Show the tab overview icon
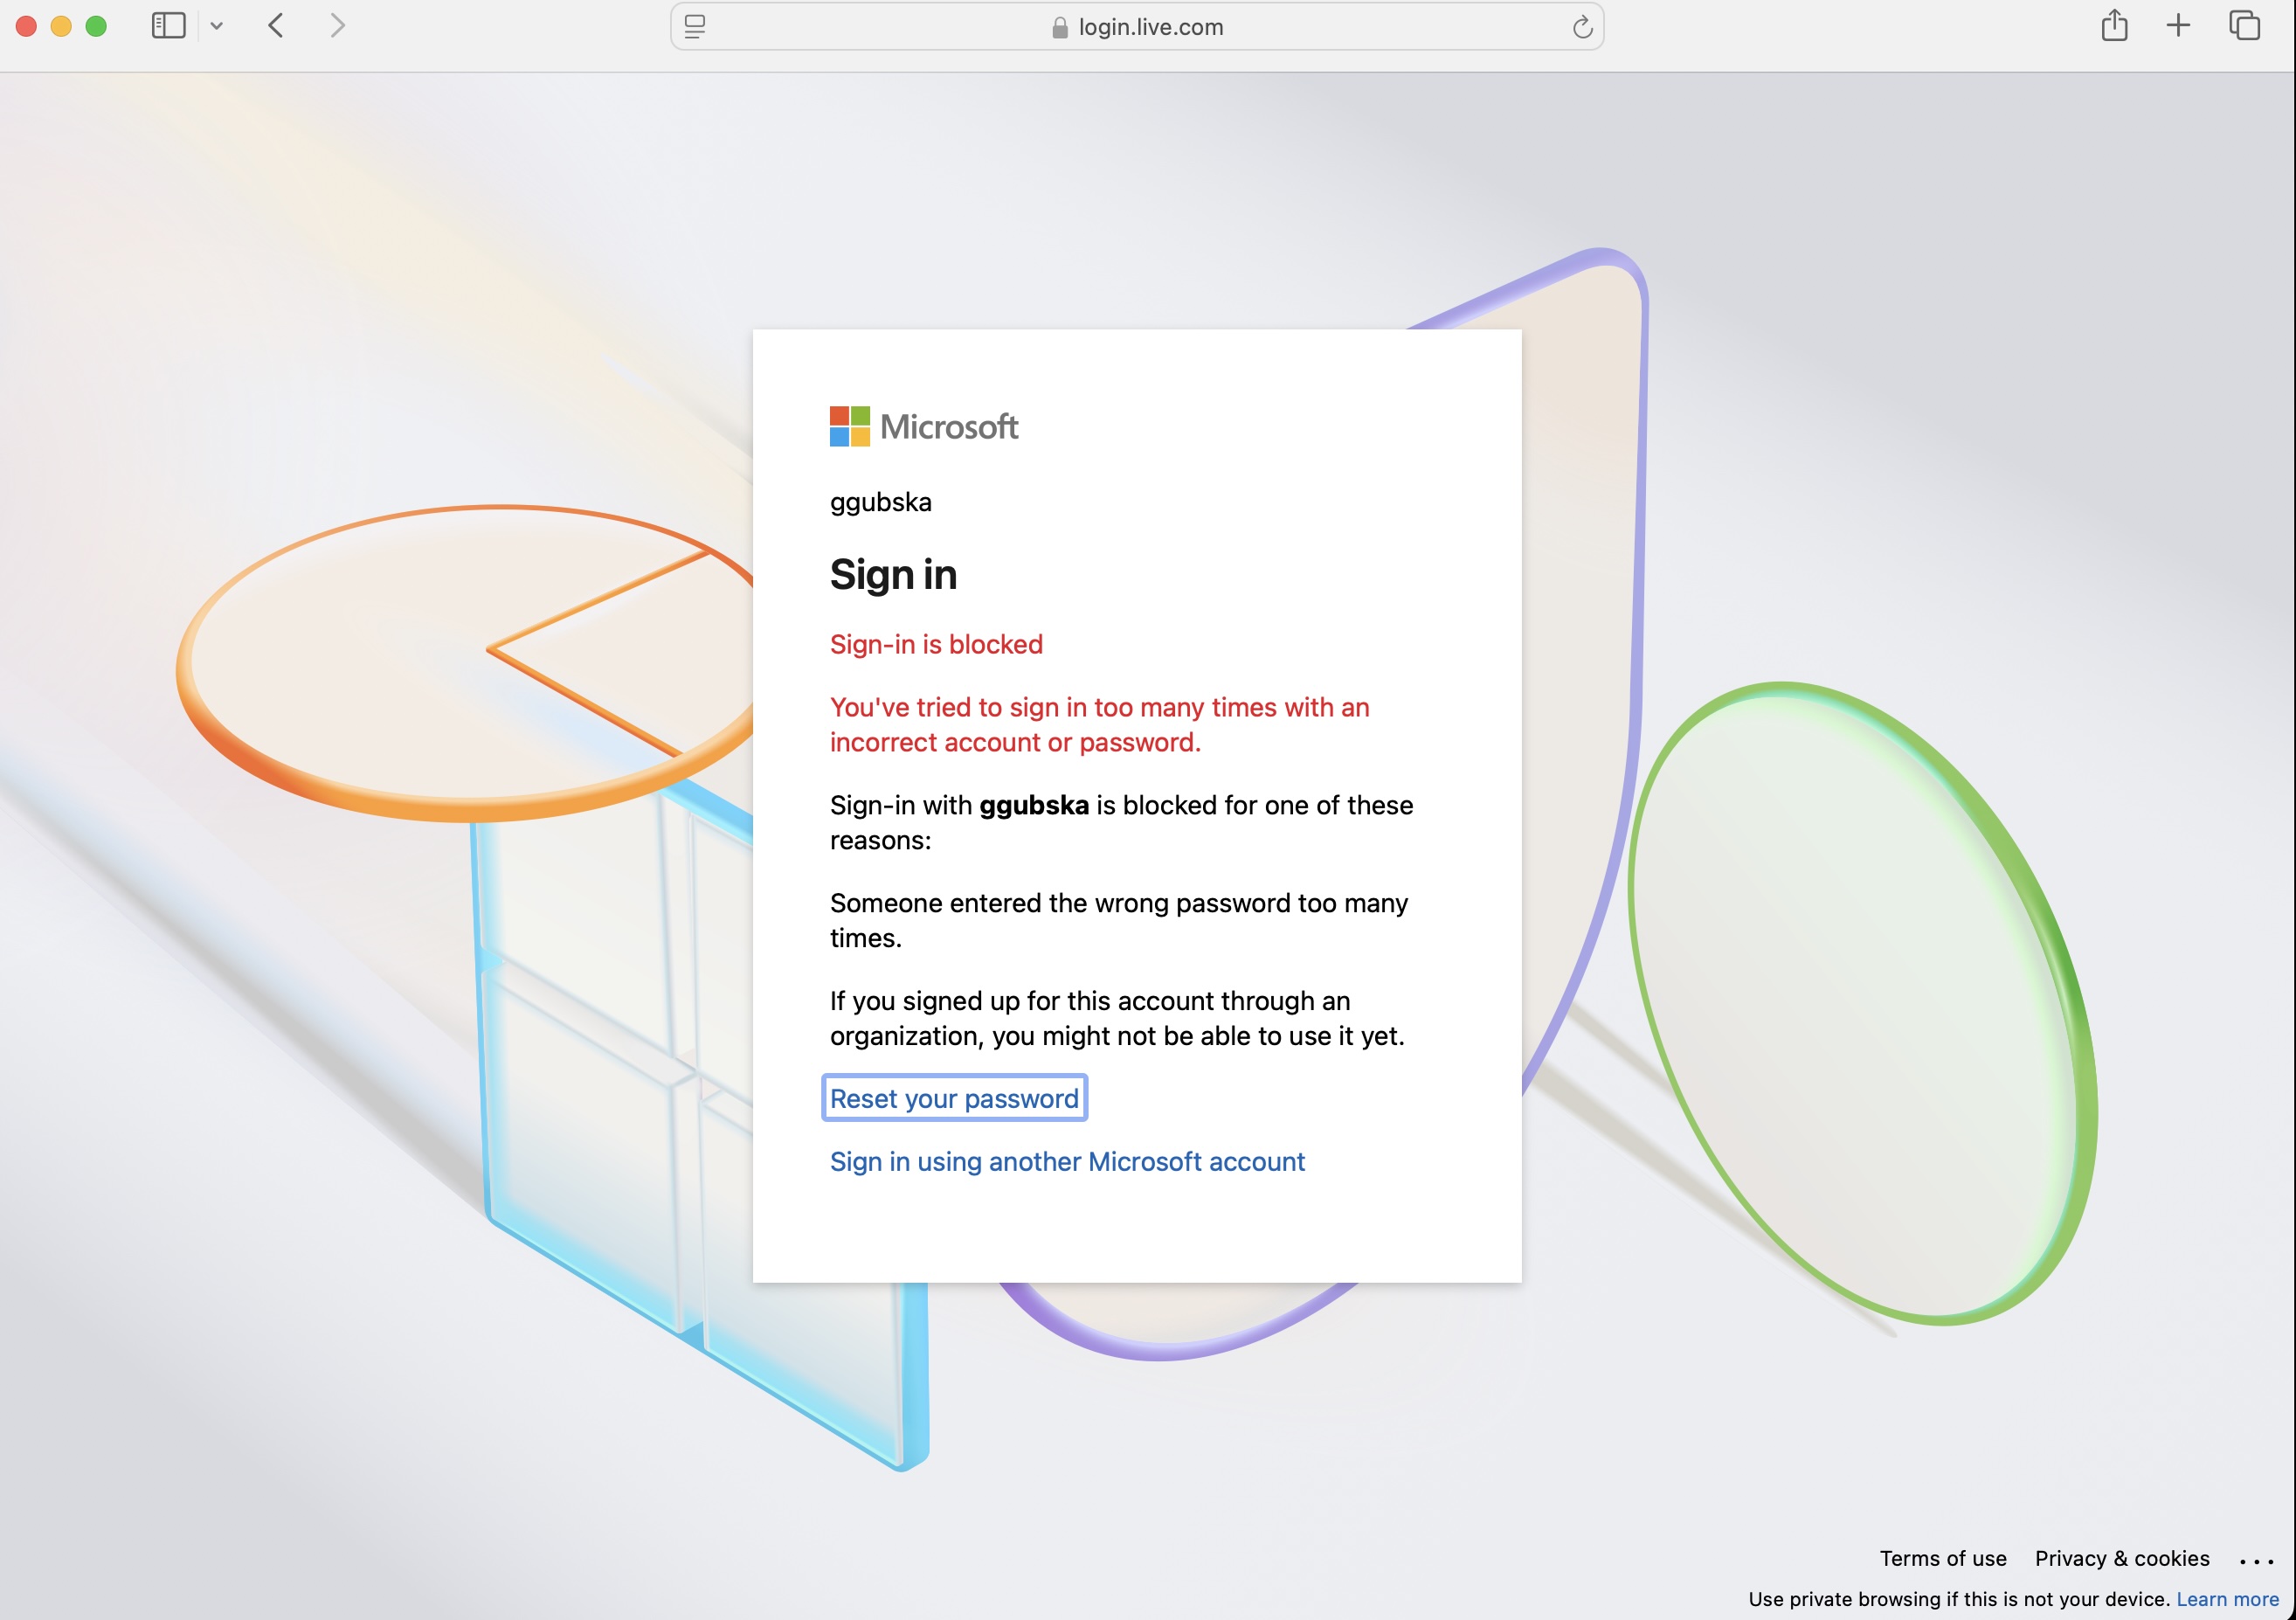This screenshot has height=1620, width=2296. 2245,26
